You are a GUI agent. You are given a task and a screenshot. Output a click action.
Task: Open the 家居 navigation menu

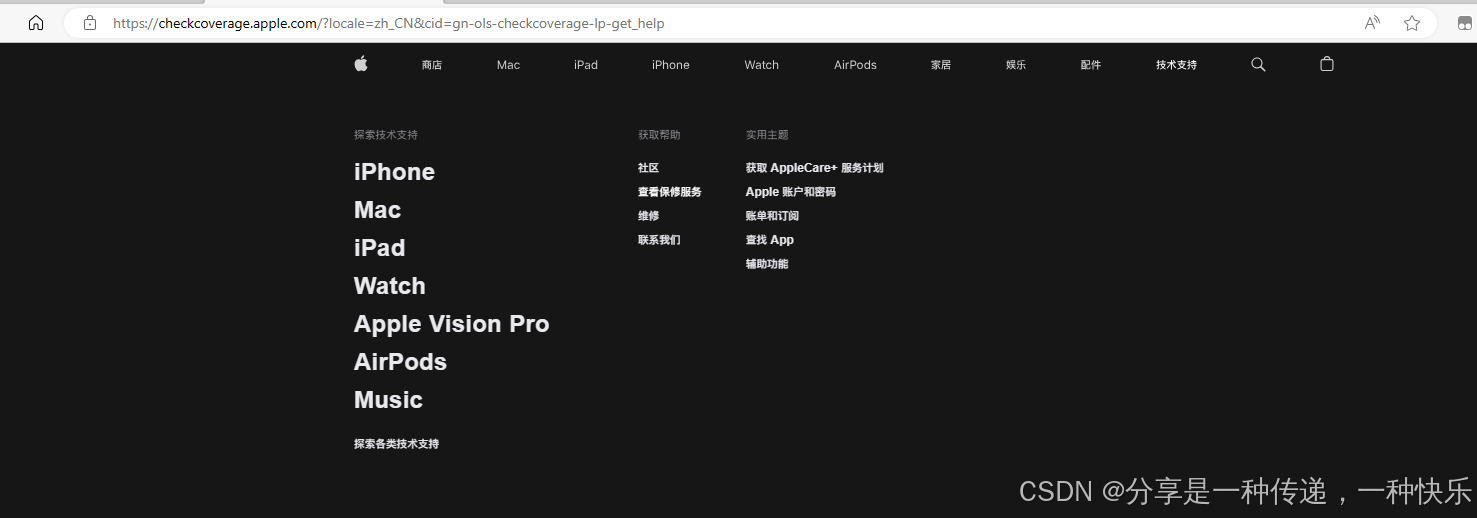coord(941,65)
